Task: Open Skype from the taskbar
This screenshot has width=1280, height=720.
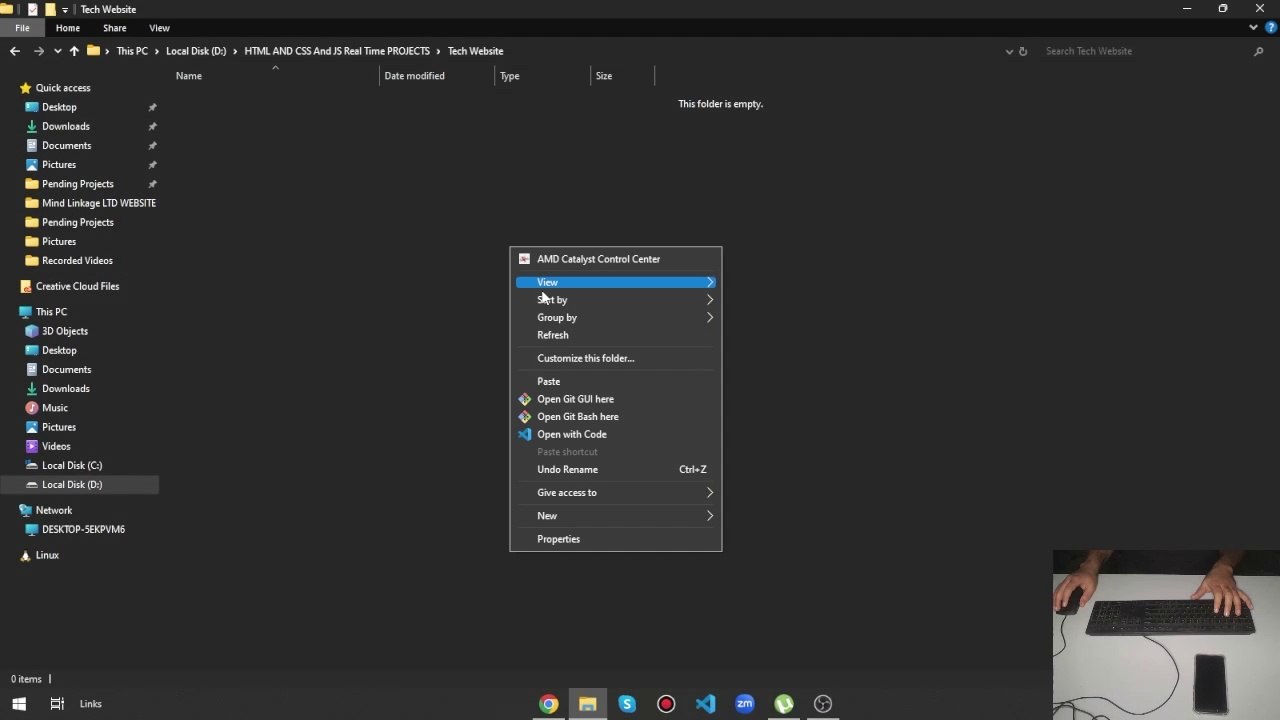Action: pyautogui.click(x=627, y=704)
